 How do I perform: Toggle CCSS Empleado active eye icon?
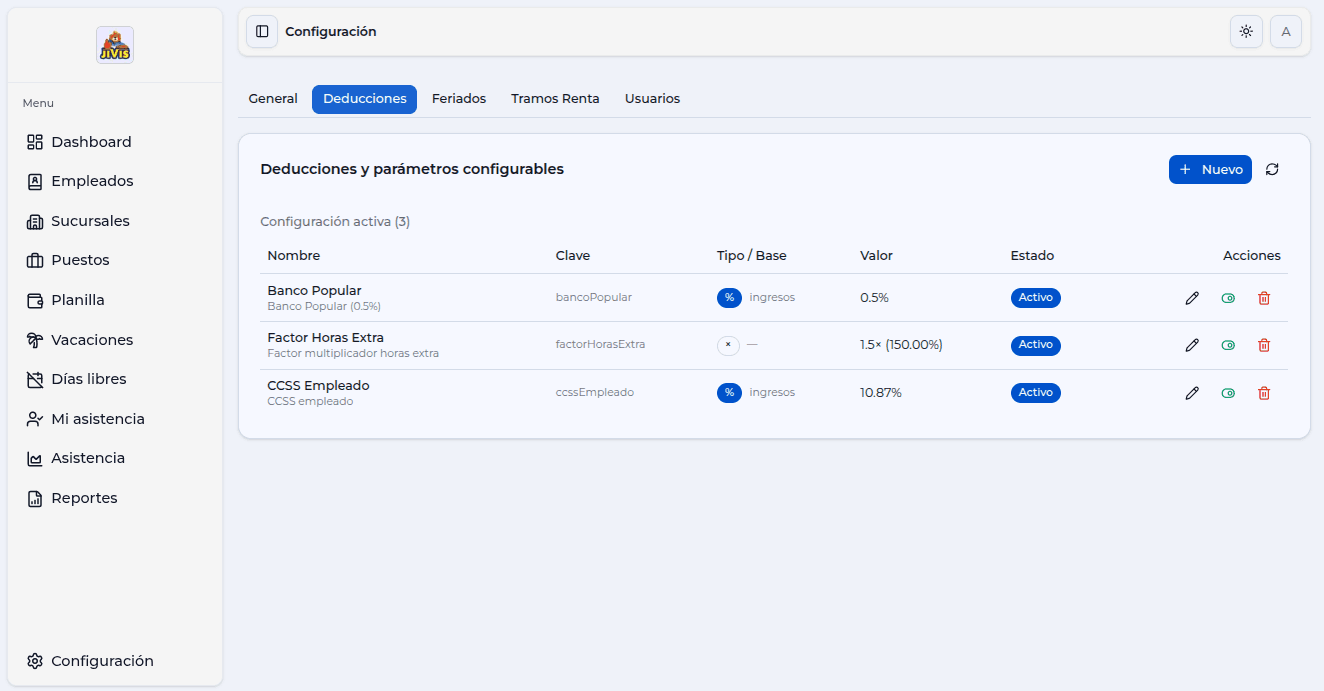tap(1228, 393)
